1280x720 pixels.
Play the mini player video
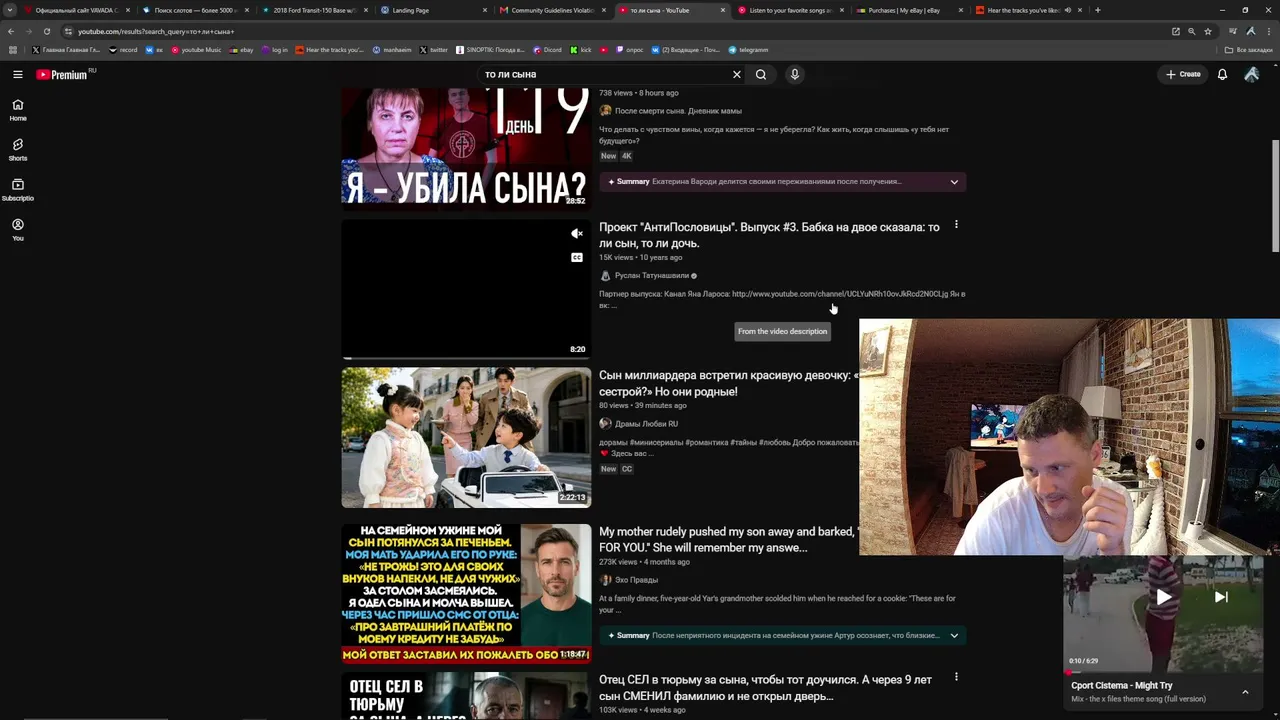pos(1163,597)
